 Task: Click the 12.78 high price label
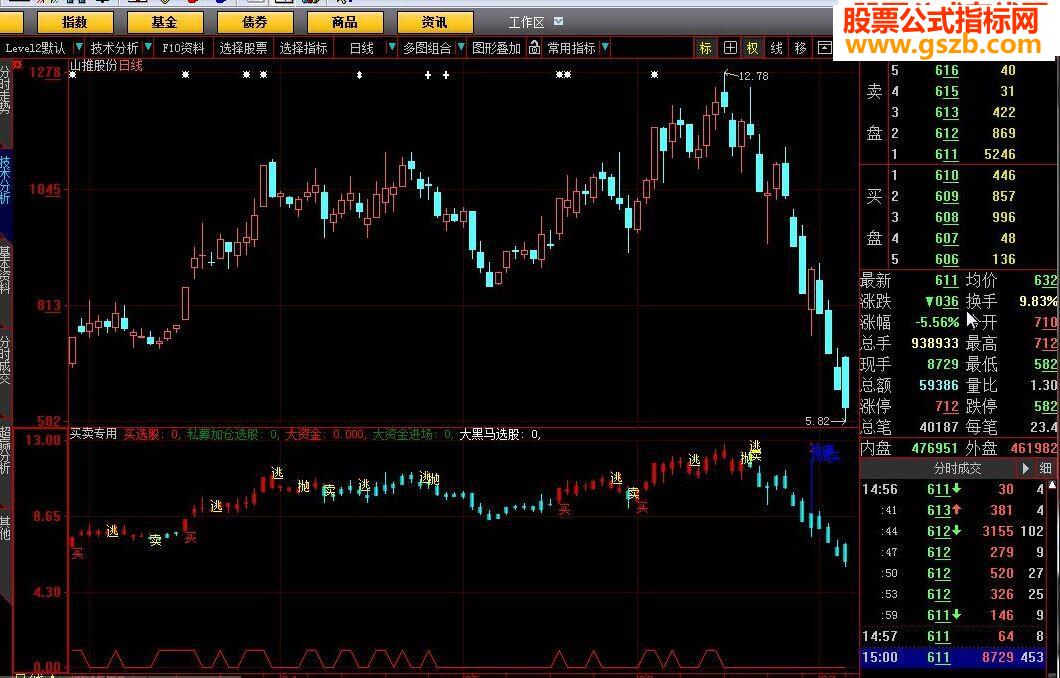pos(753,76)
